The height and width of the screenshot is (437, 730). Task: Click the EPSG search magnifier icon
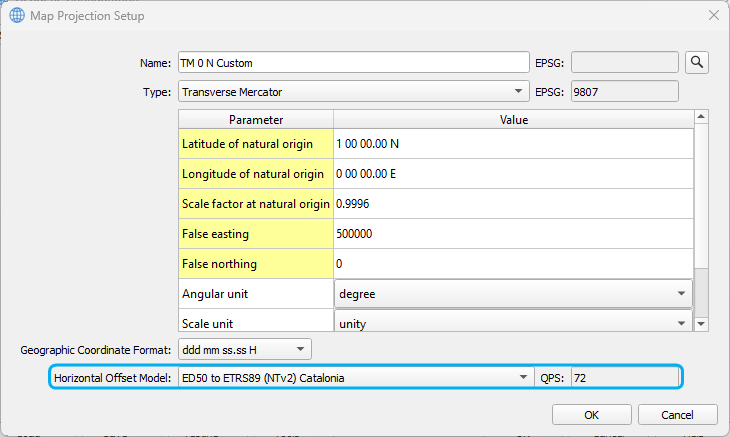point(697,62)
